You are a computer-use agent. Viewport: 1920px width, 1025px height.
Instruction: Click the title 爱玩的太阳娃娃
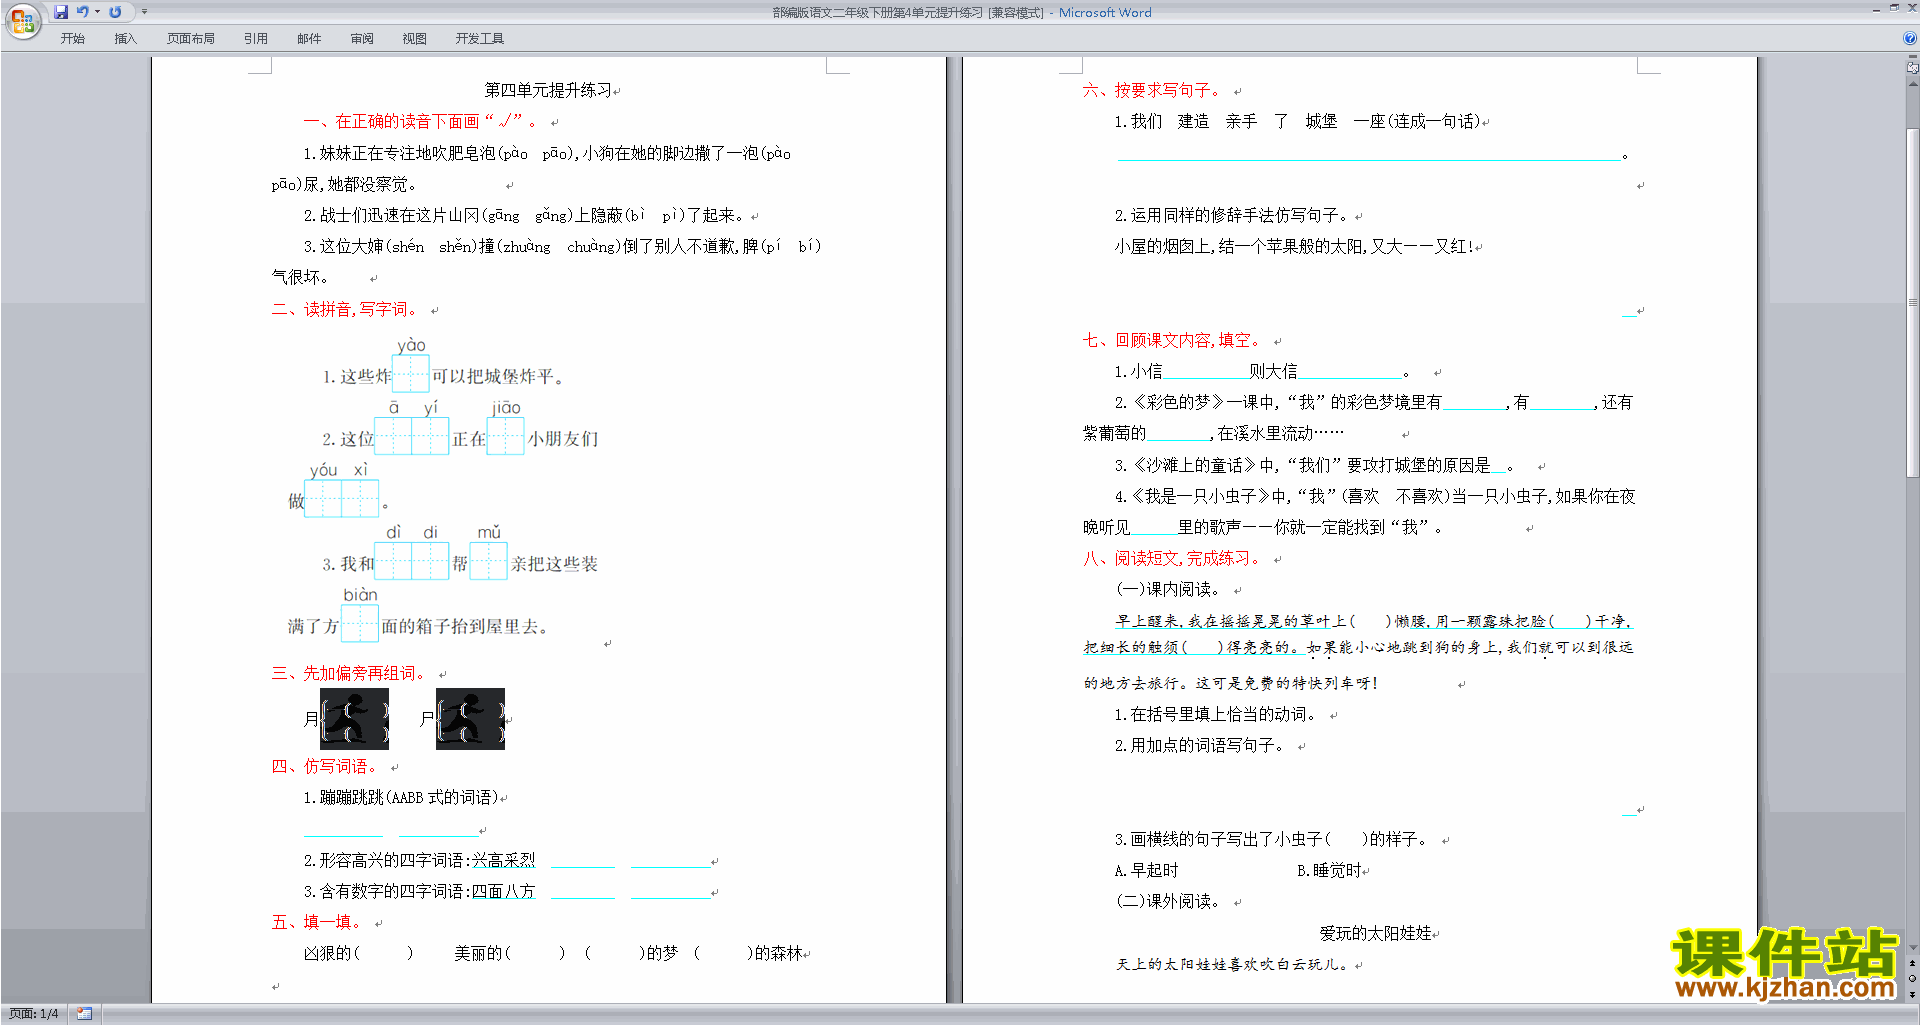click(x=1375, y=933)
